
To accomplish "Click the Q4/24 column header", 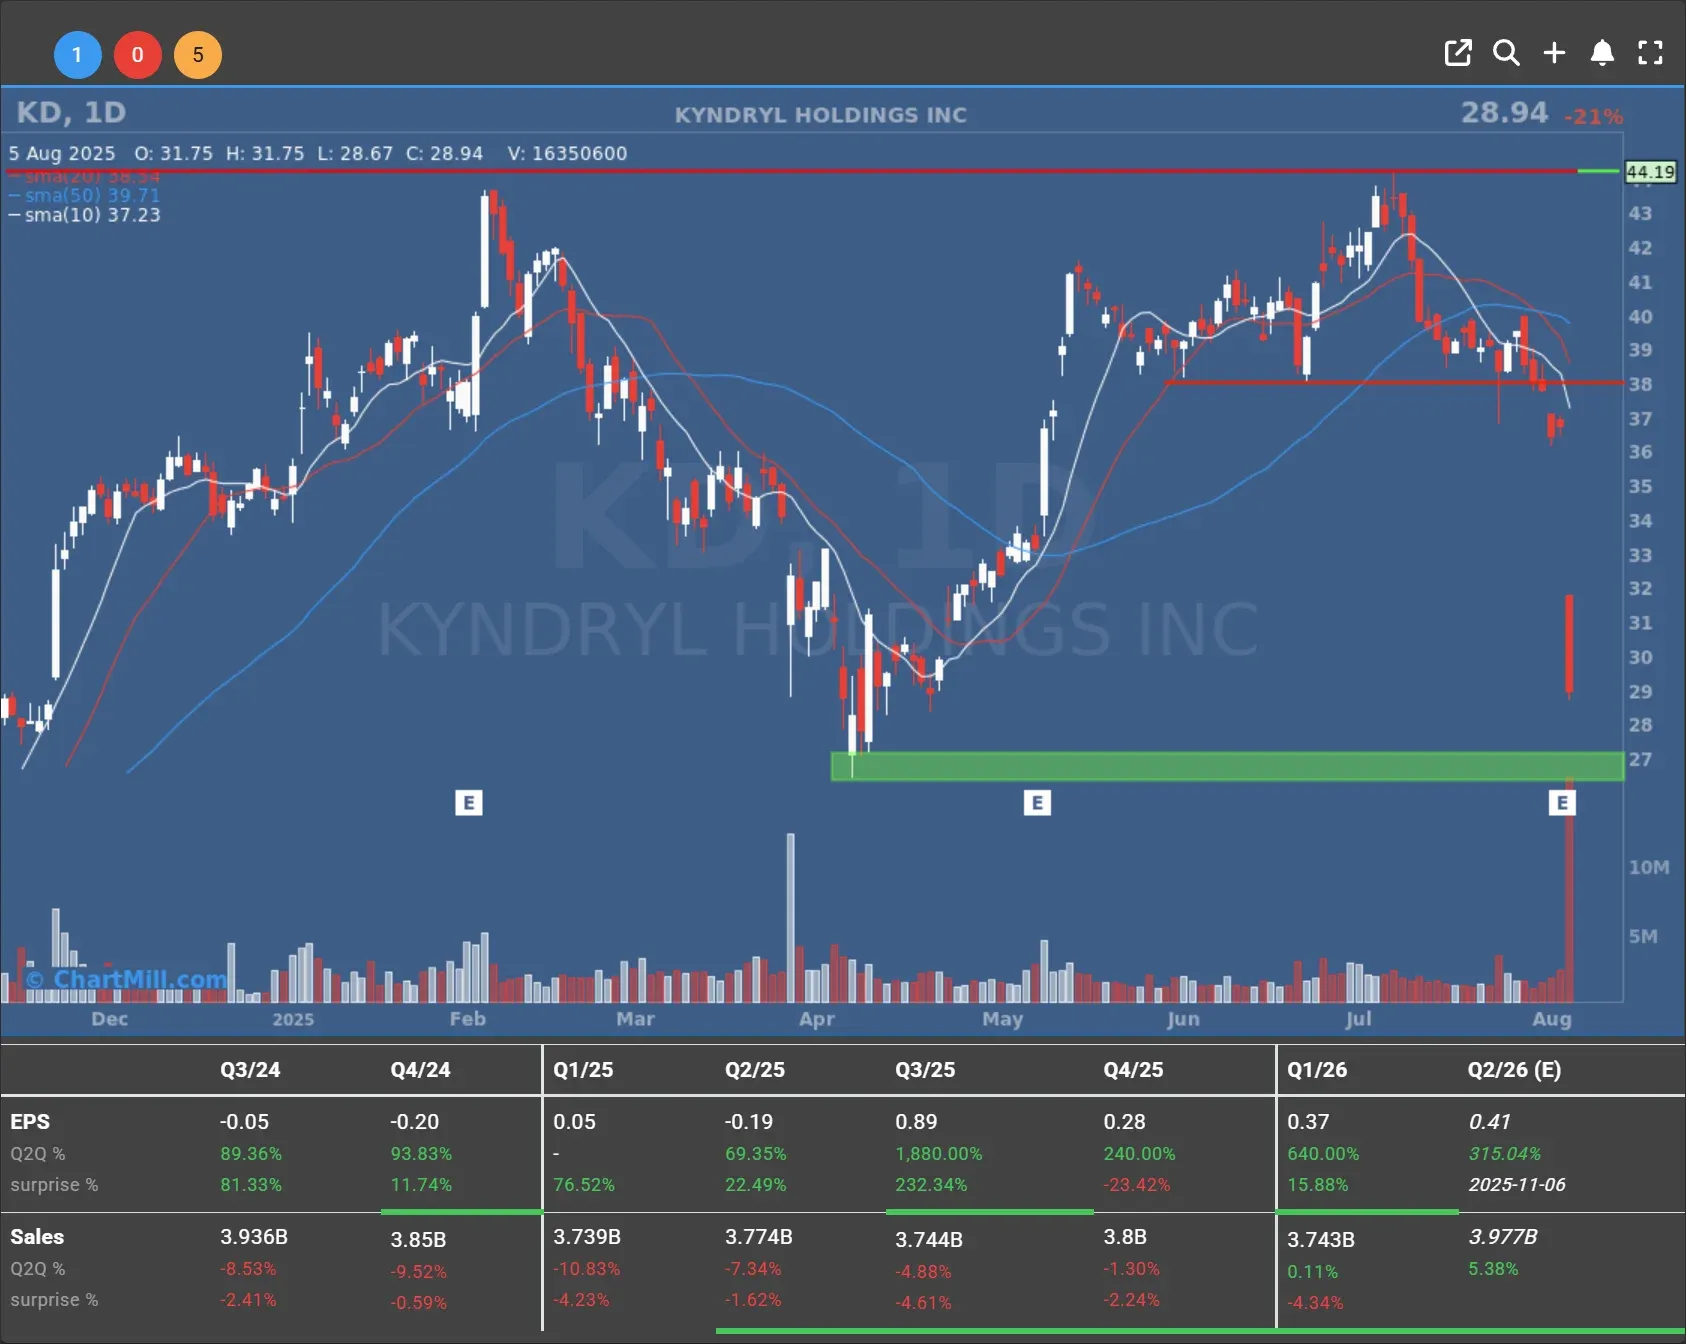I will pyautogui.click(x=420, y=1069).
